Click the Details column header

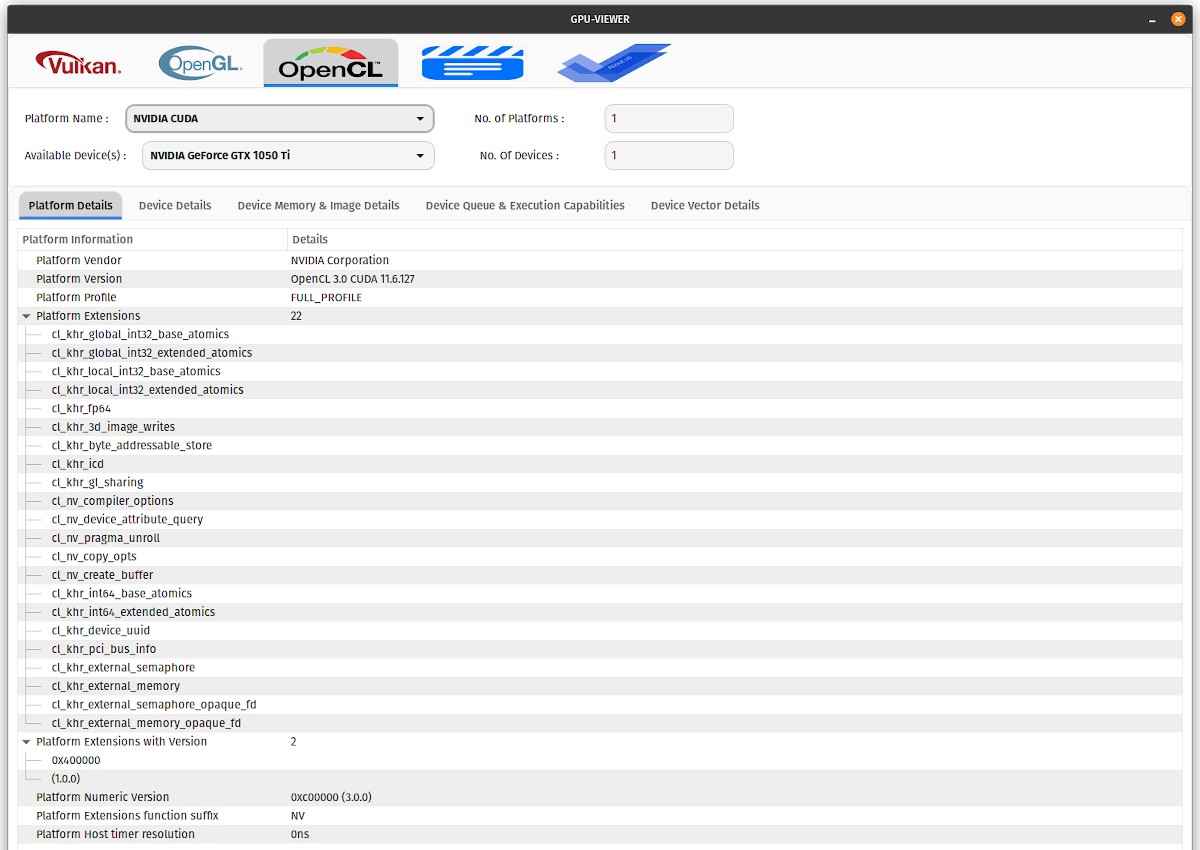pos(735,239)
